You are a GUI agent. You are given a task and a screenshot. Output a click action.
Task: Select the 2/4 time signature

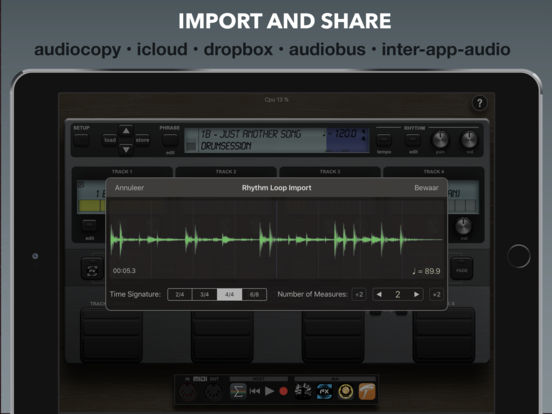coord(180,294)
